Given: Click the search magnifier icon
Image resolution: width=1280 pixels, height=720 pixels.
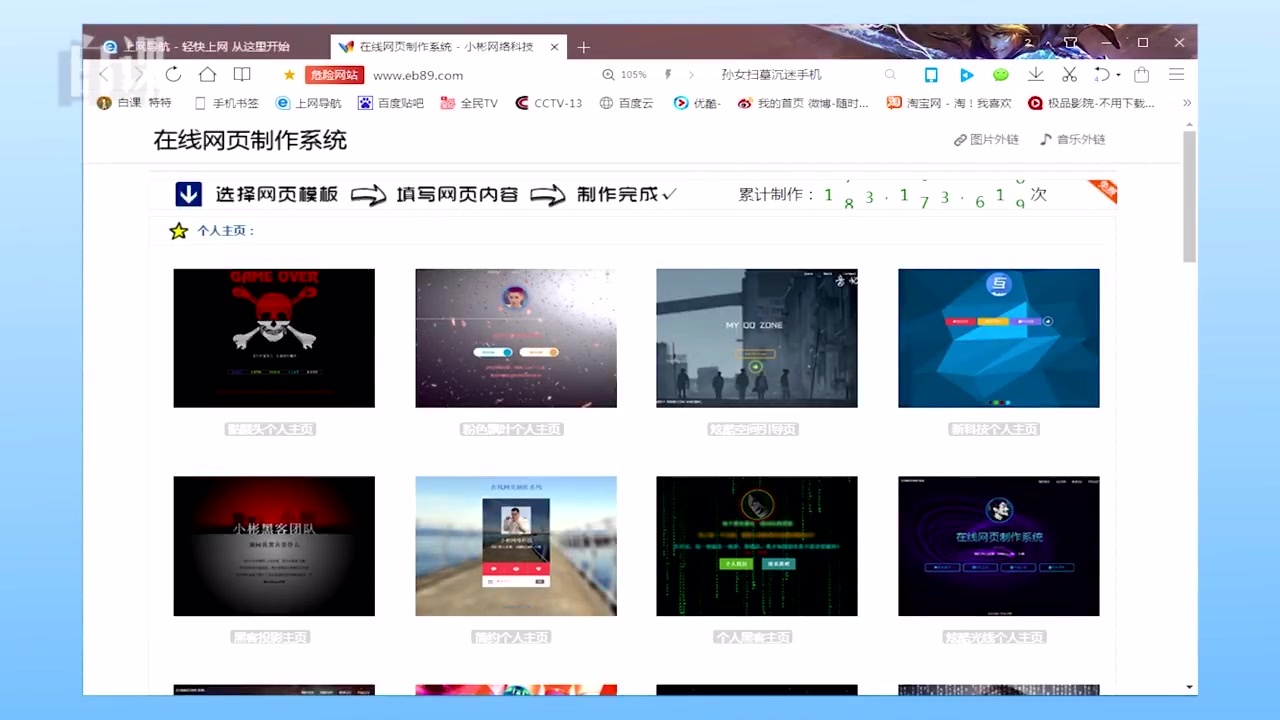Looking at the screenshot, I should click(890, 75).
